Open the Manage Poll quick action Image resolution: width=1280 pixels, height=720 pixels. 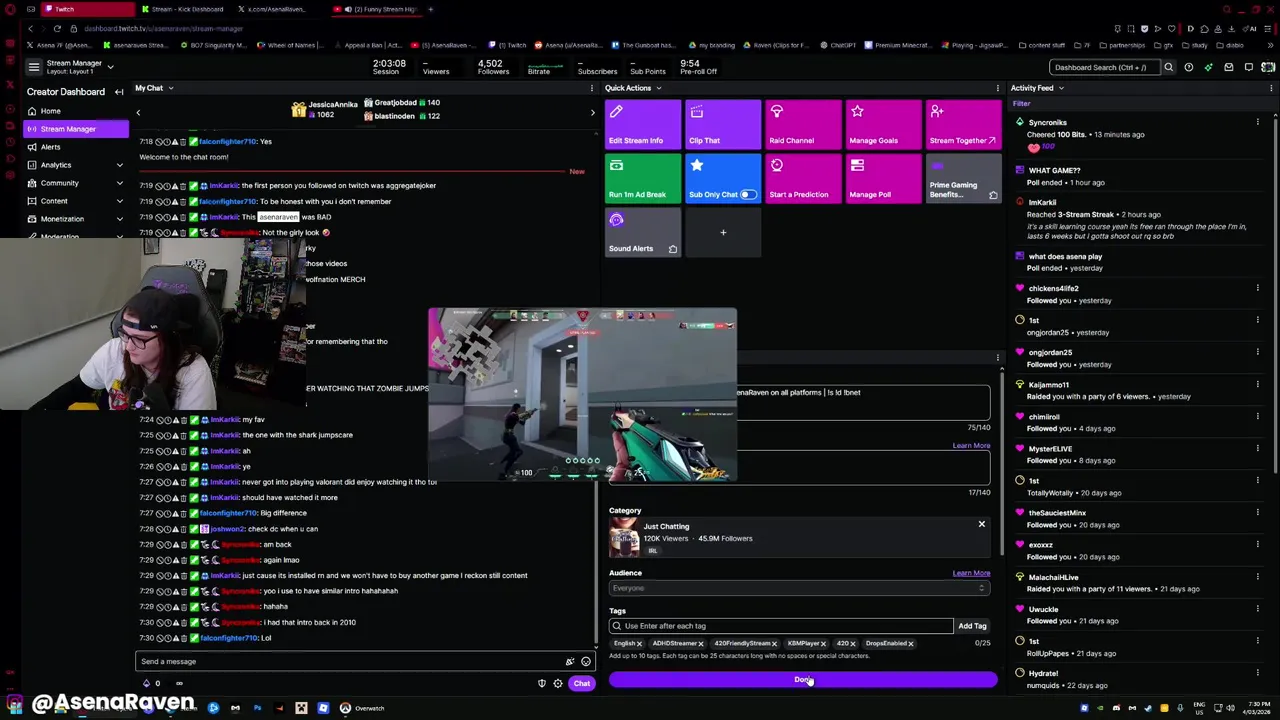point(883,179)
